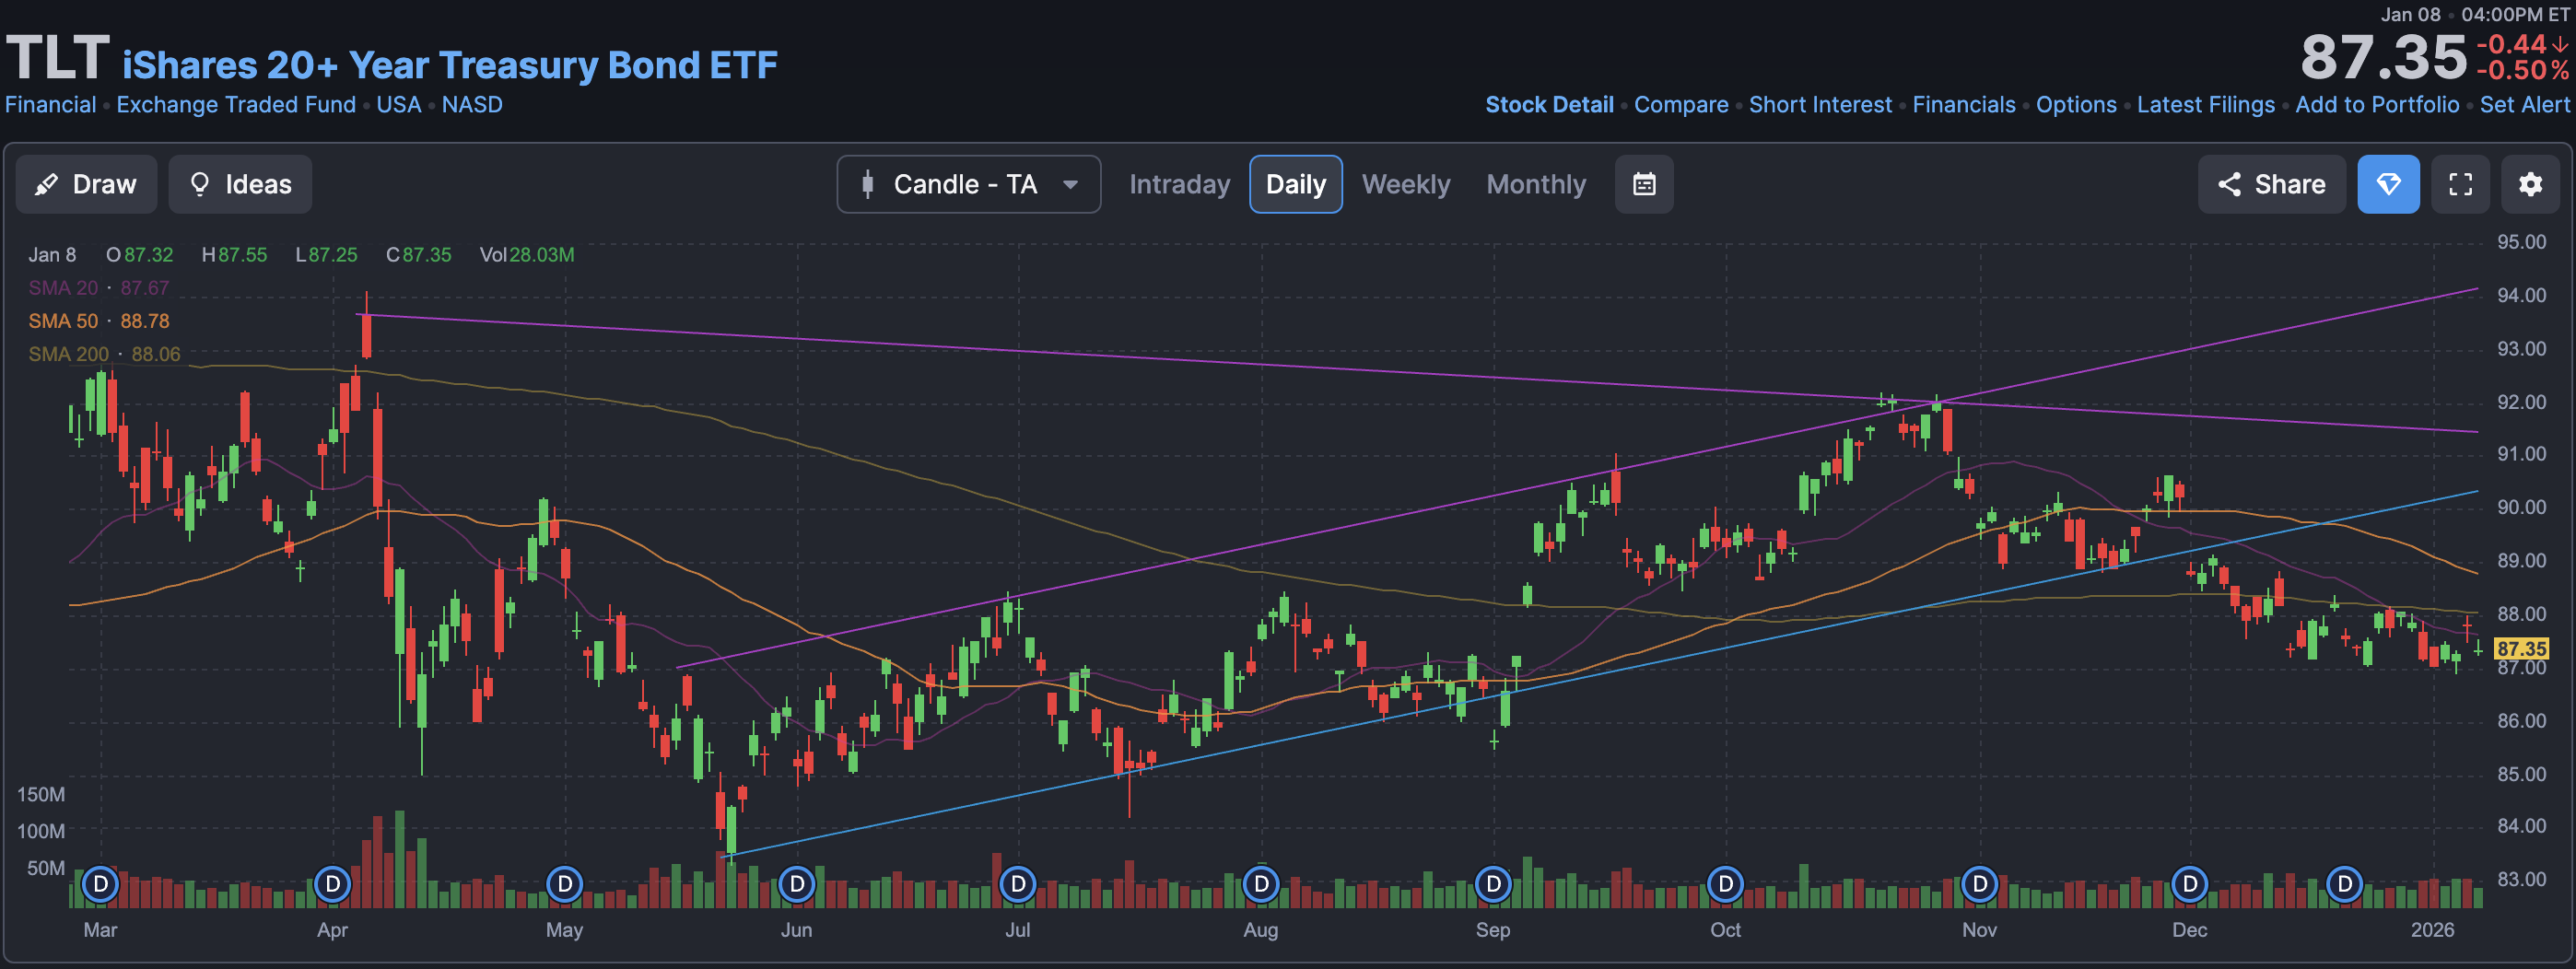Click the dividend marker above Jun
Viewport: 2576px width, 969px height.
pos(796,884)
